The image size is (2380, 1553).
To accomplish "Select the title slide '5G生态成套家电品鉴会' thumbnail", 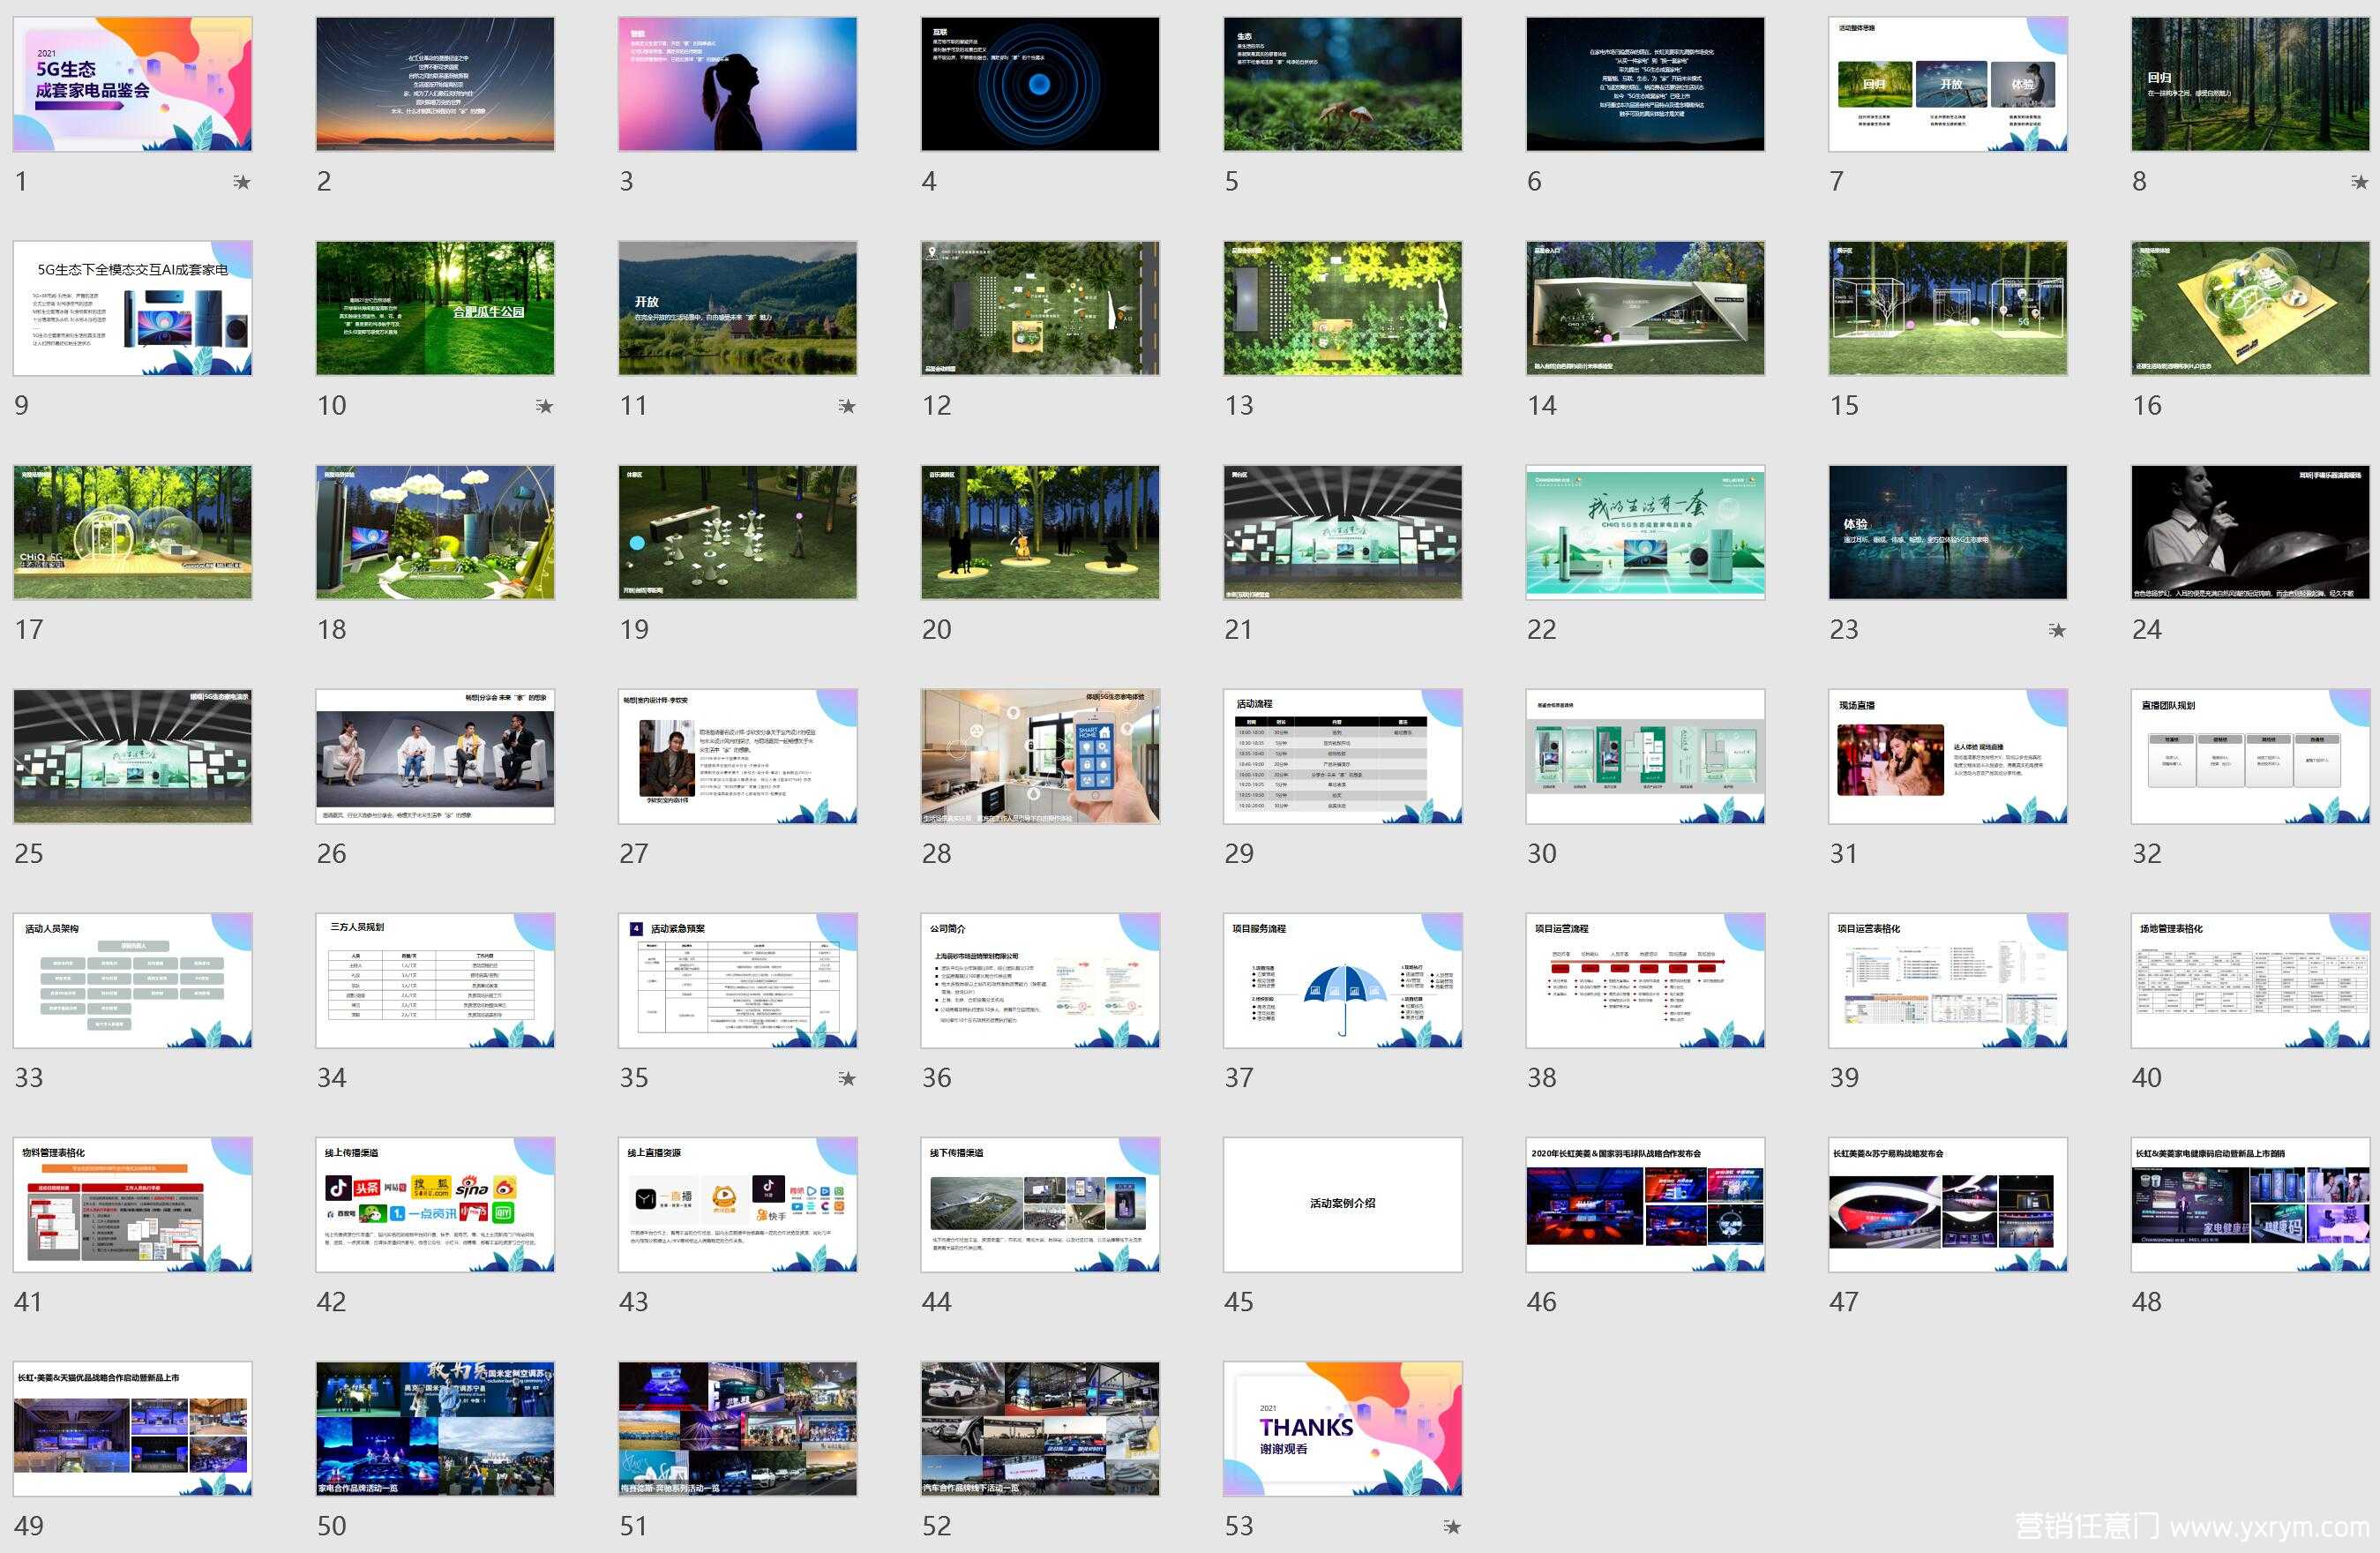I will tap(133, 84).
